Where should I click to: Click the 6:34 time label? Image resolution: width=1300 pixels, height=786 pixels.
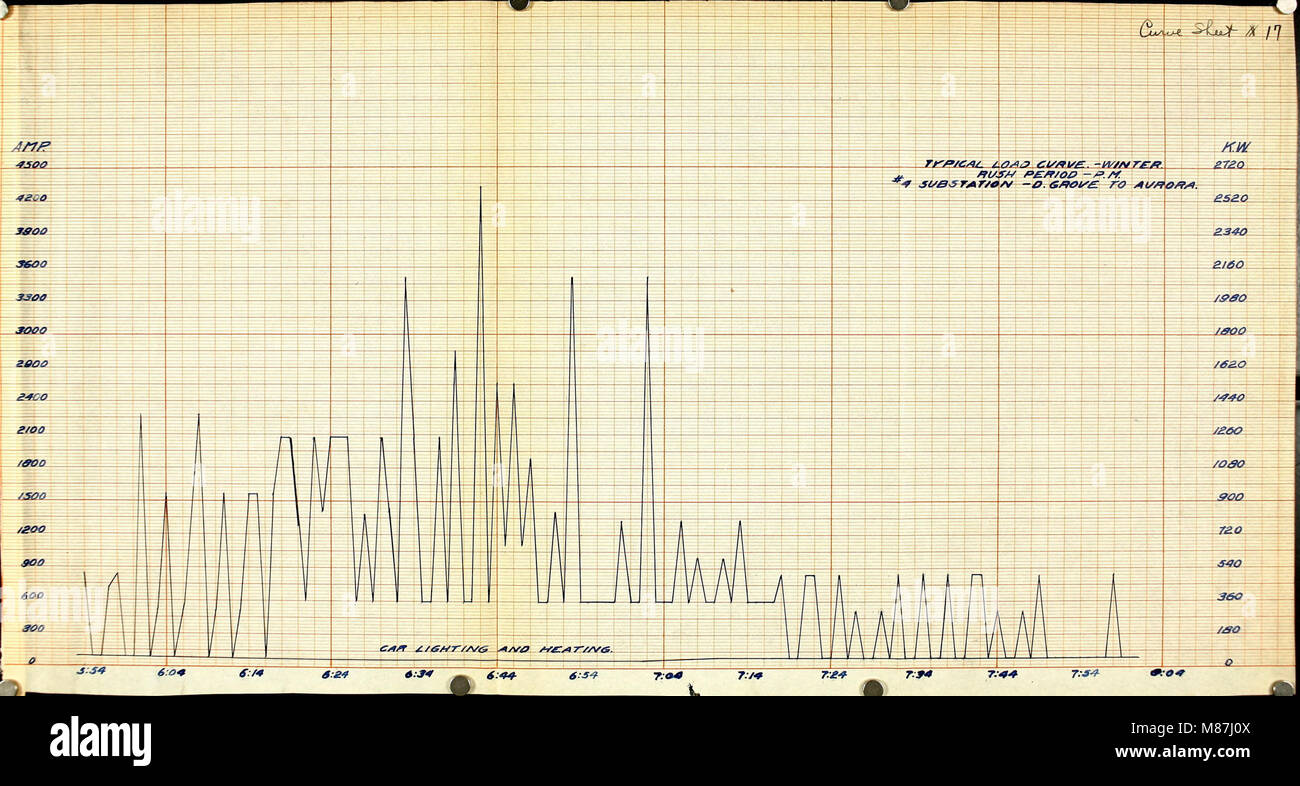(x=418, y=674)
